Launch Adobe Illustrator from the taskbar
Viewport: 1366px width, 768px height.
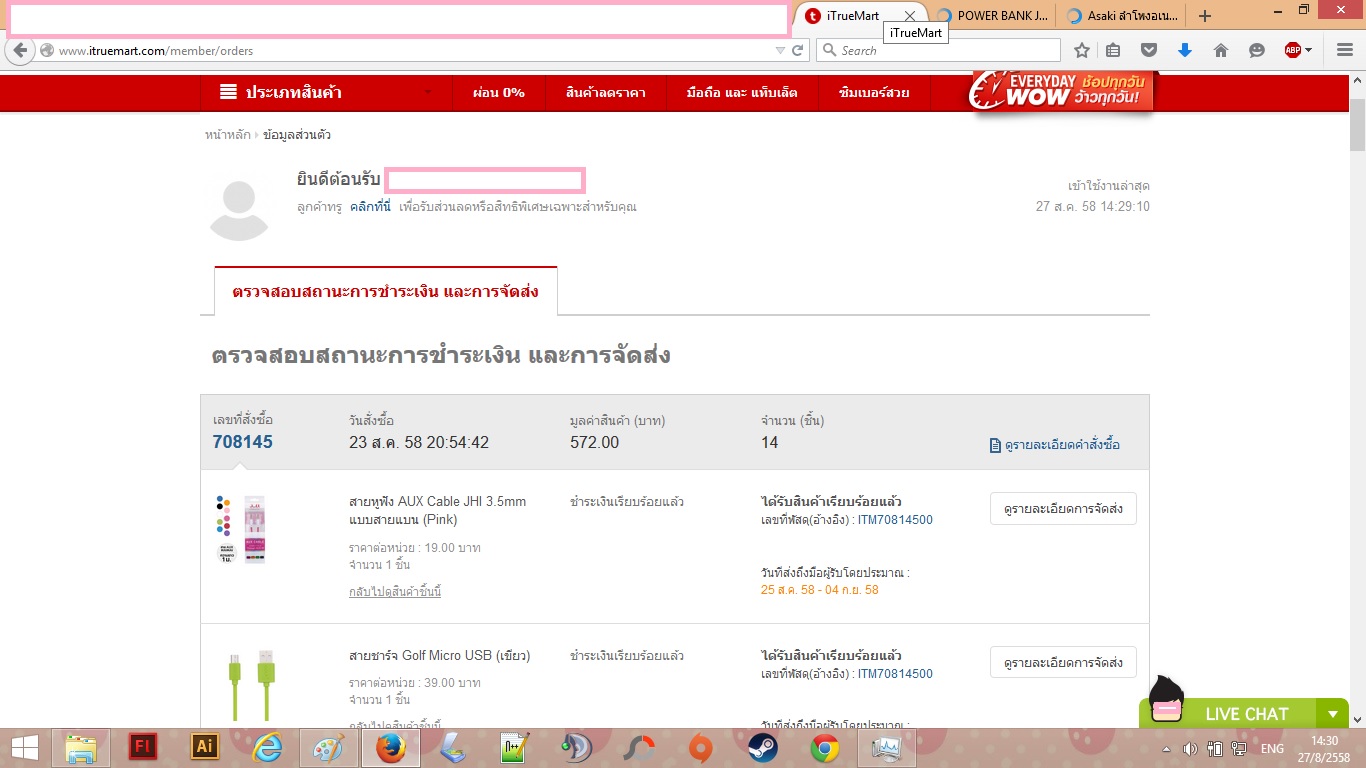click(x=205, y=747)
